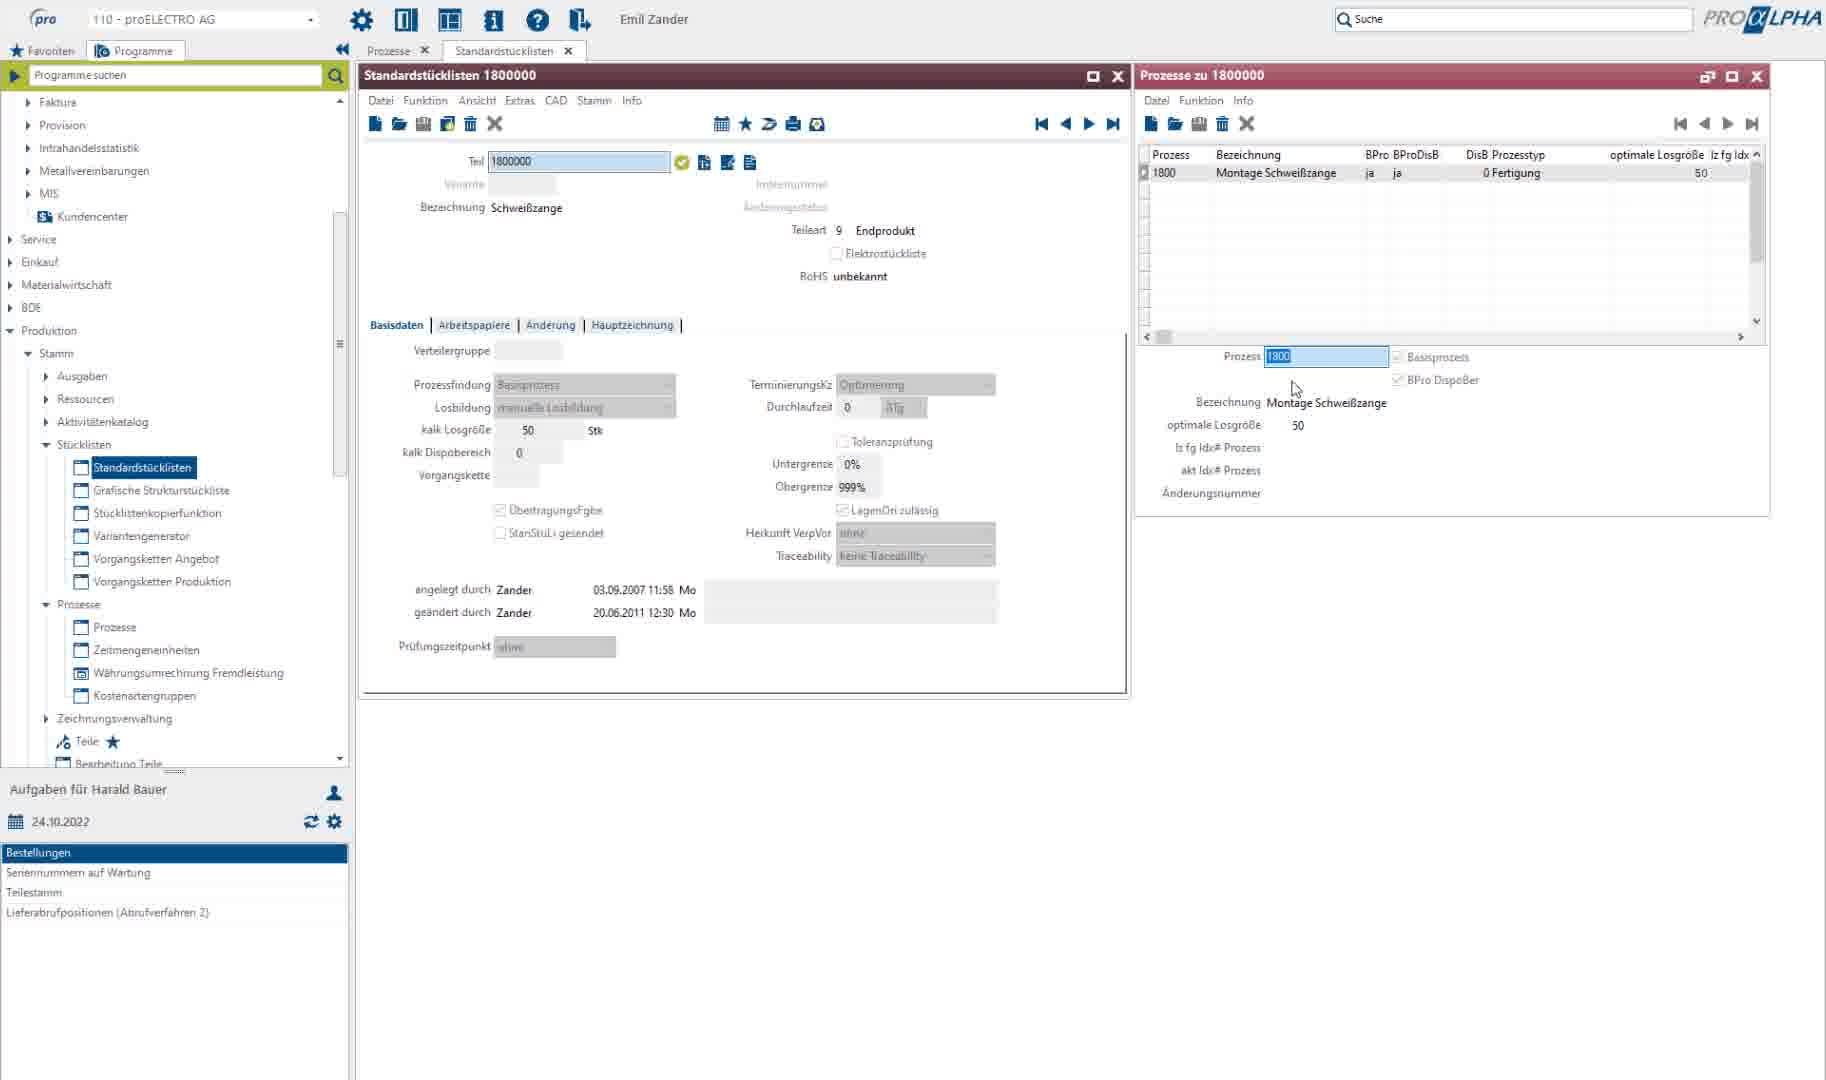Collapse Stücklisten tree node

click(x=46, y=445)
